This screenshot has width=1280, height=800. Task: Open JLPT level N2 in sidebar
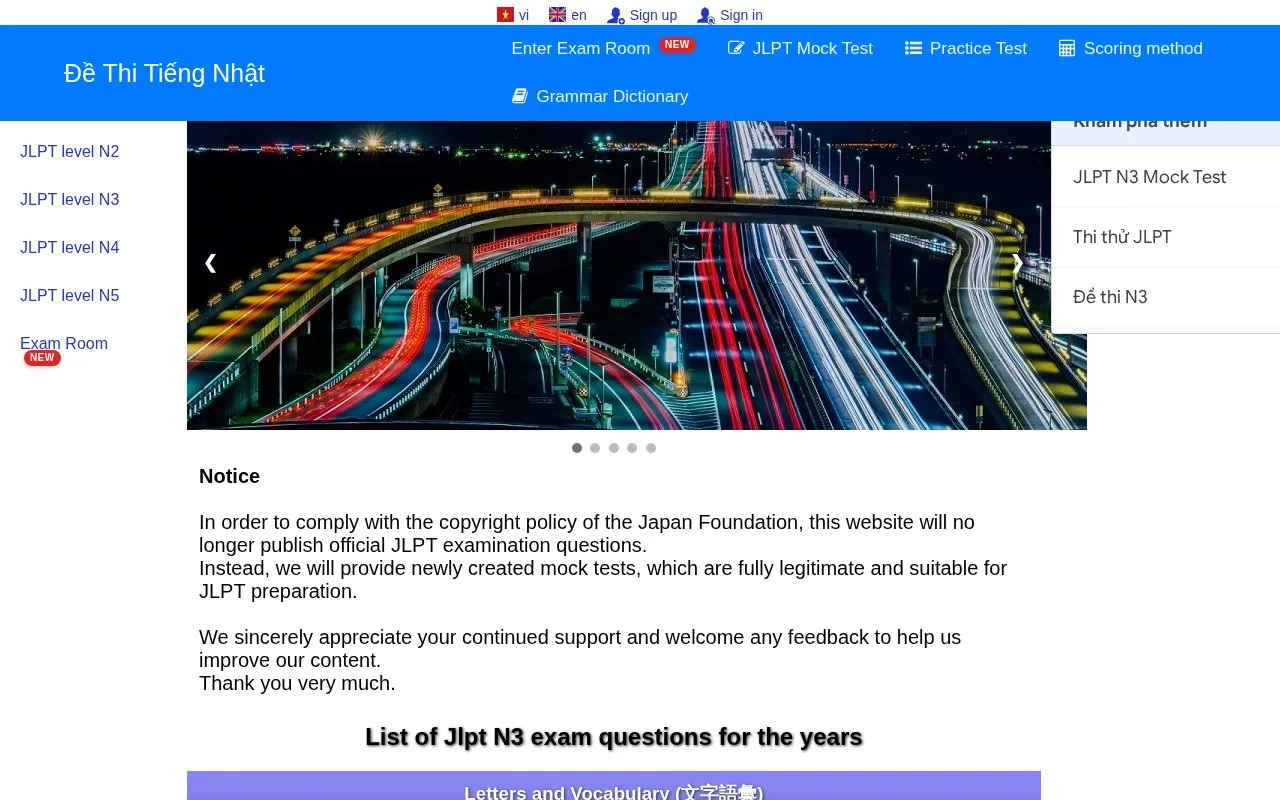point(69,151)
